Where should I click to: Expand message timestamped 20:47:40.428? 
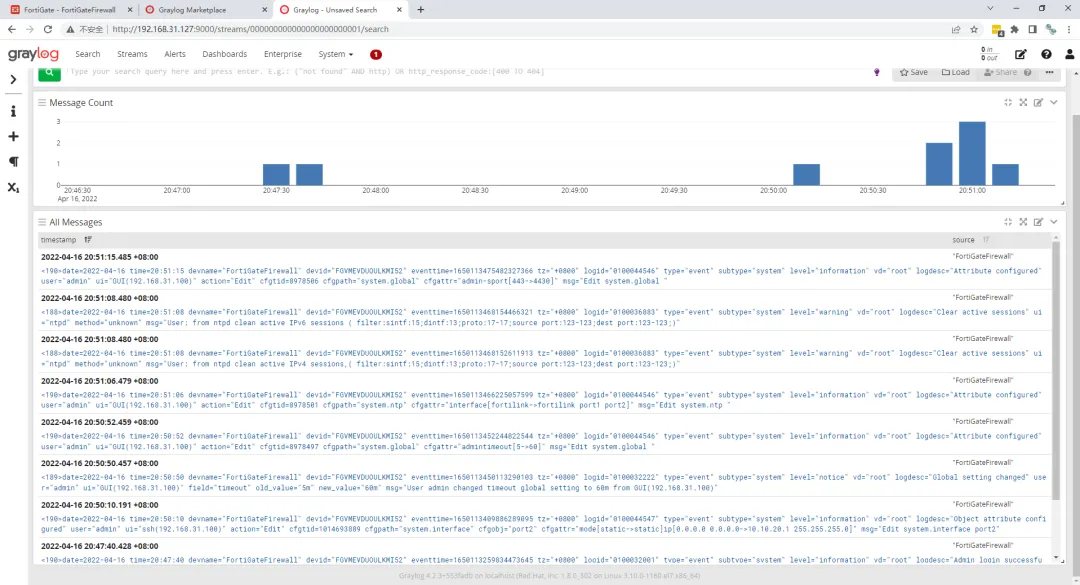(x=99, y=546)
